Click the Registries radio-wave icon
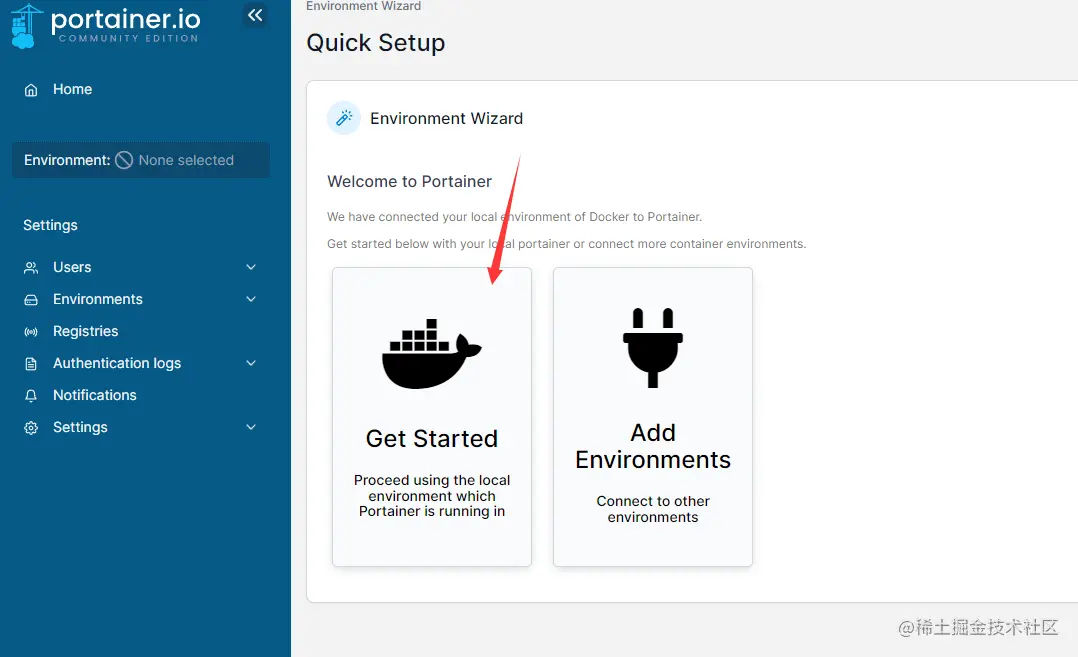The height and width of the screenshot is (657, 1078). pos(31,332)
